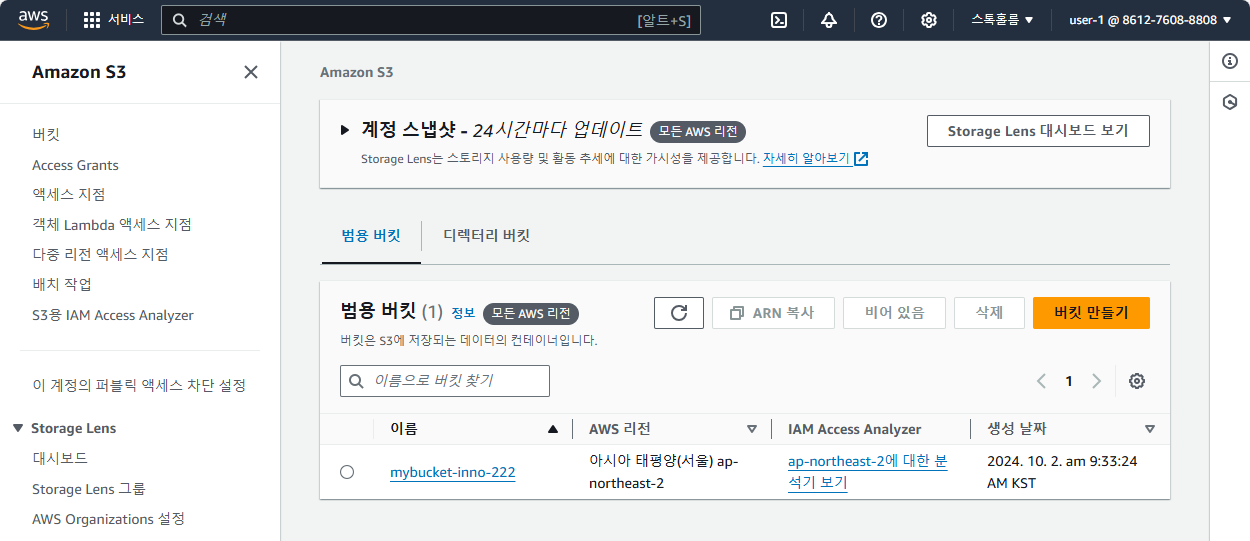Open the hexagon tools icon on right edge
The height and width of the screenshot is (541, 1250).
tap(1231, 102)
